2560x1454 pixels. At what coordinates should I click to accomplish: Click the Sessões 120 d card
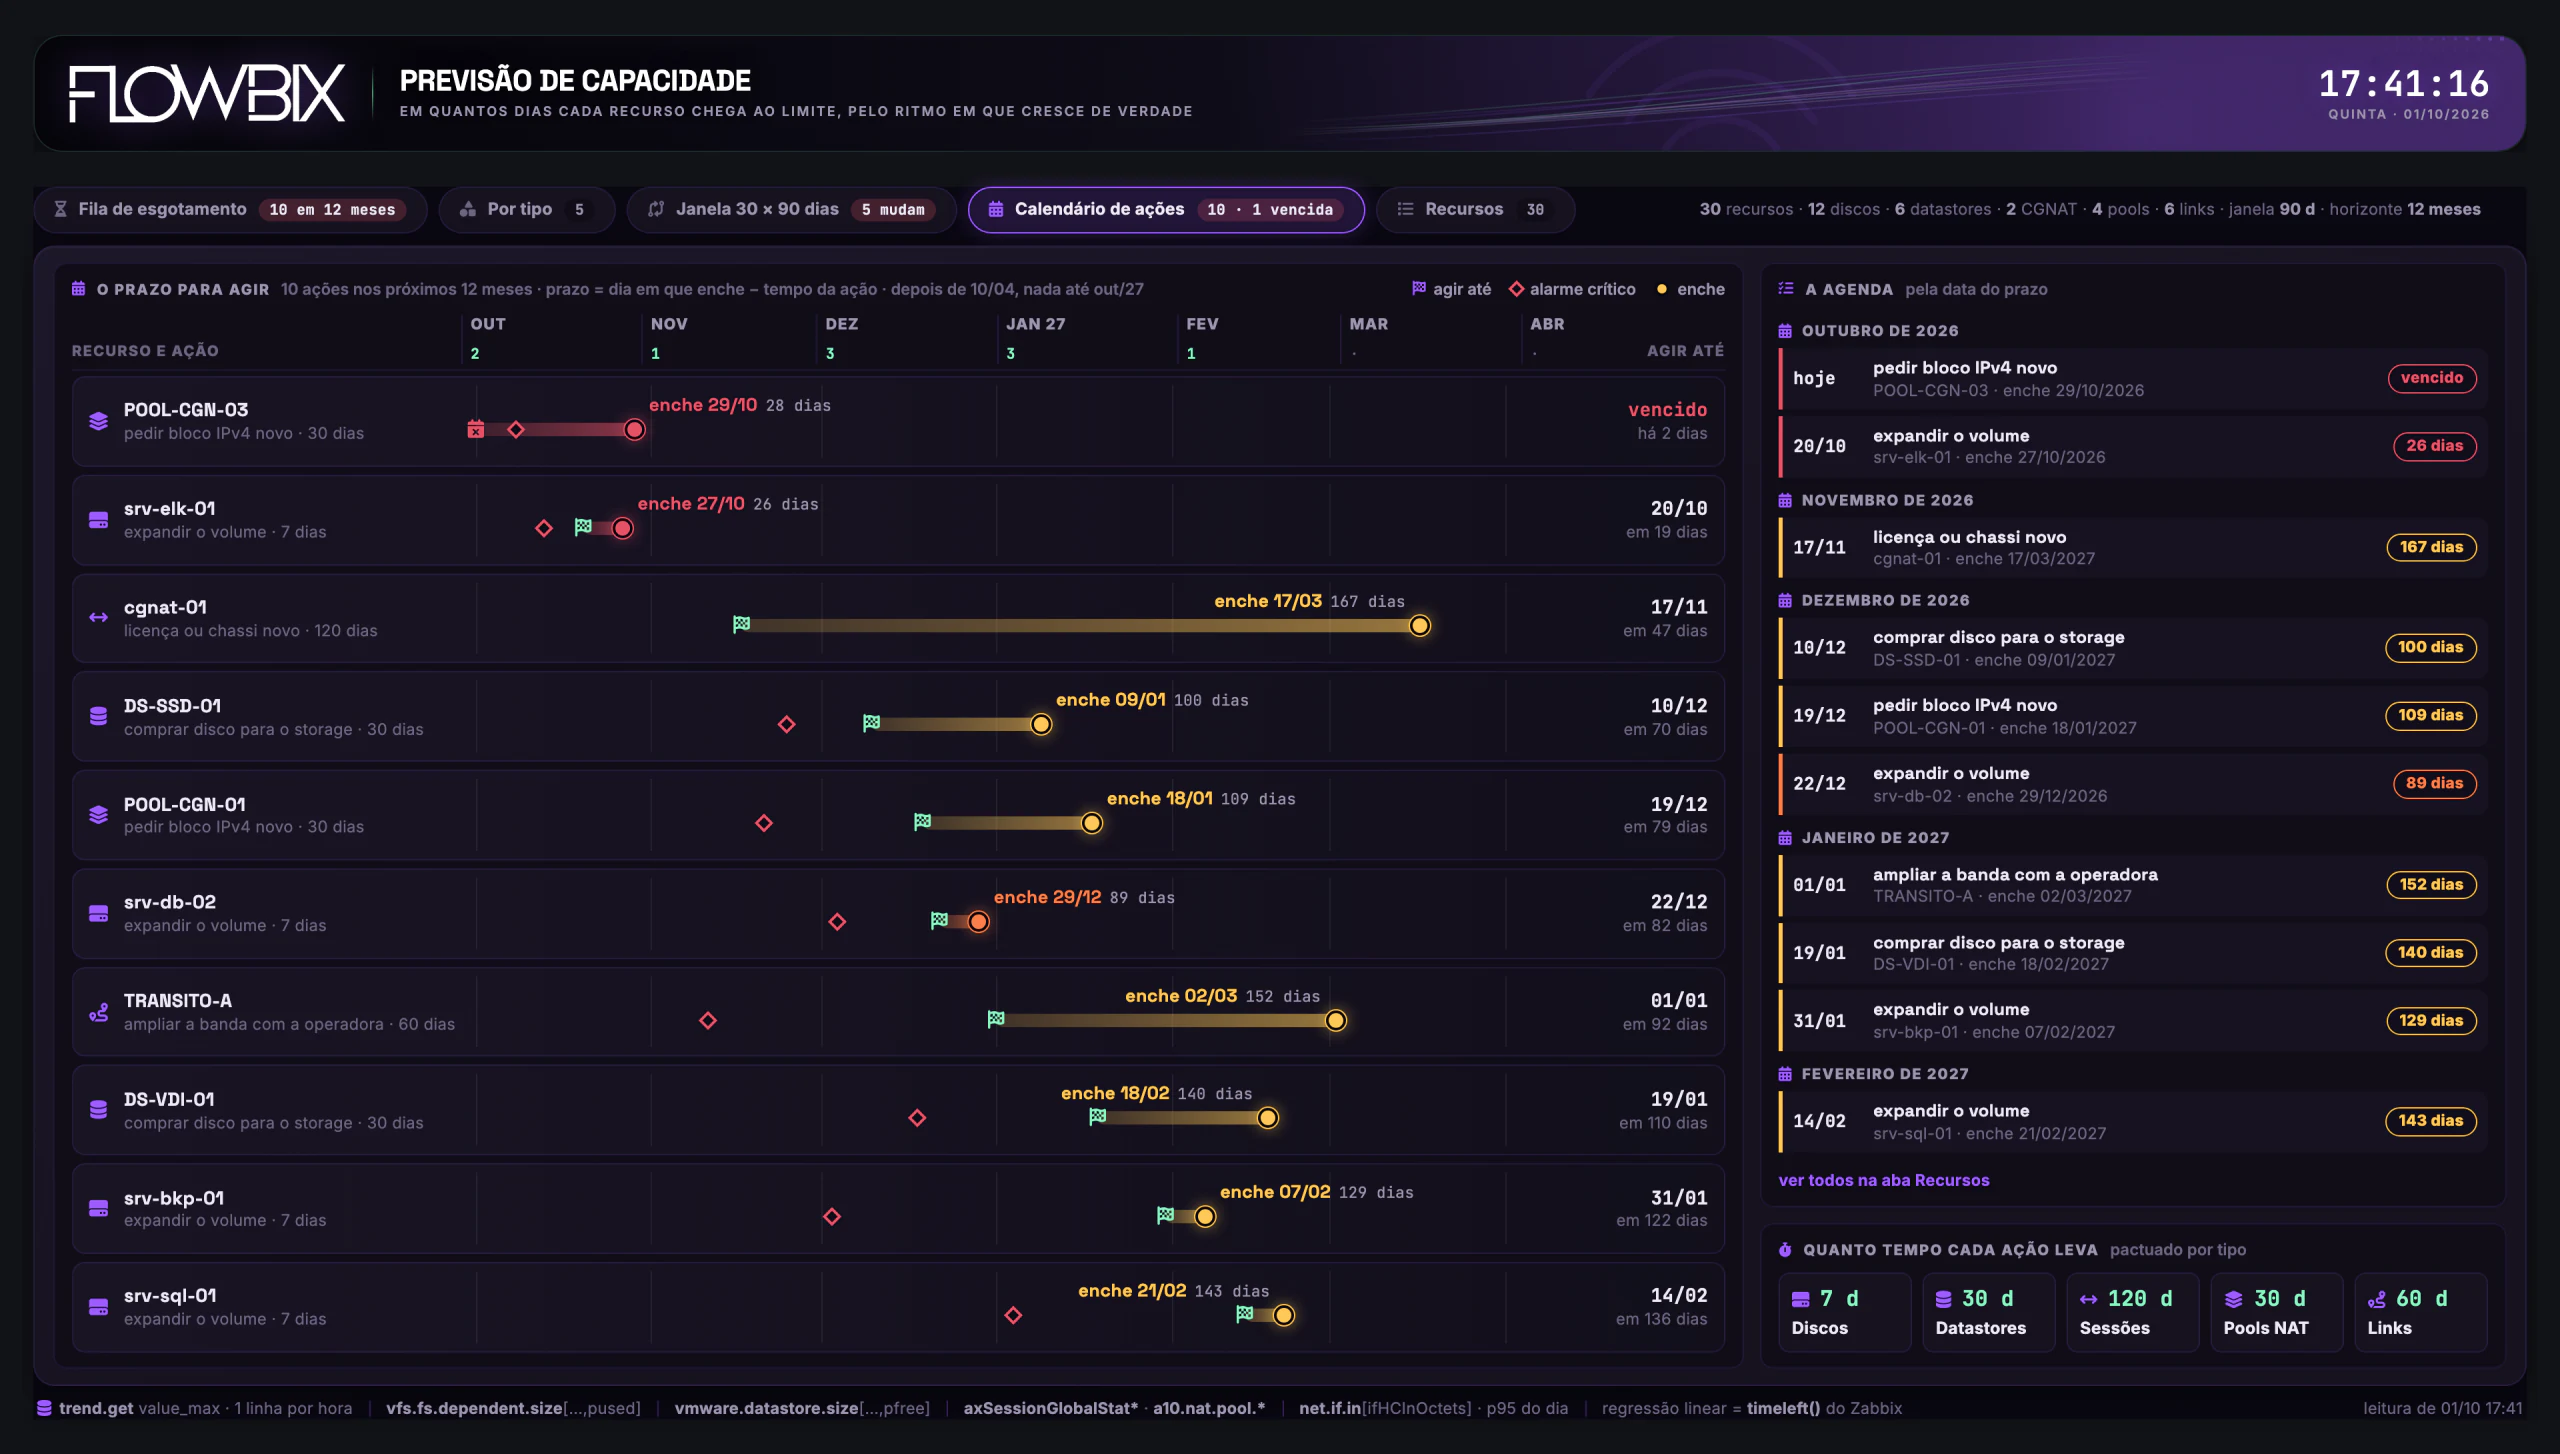coord(2132,1312)
